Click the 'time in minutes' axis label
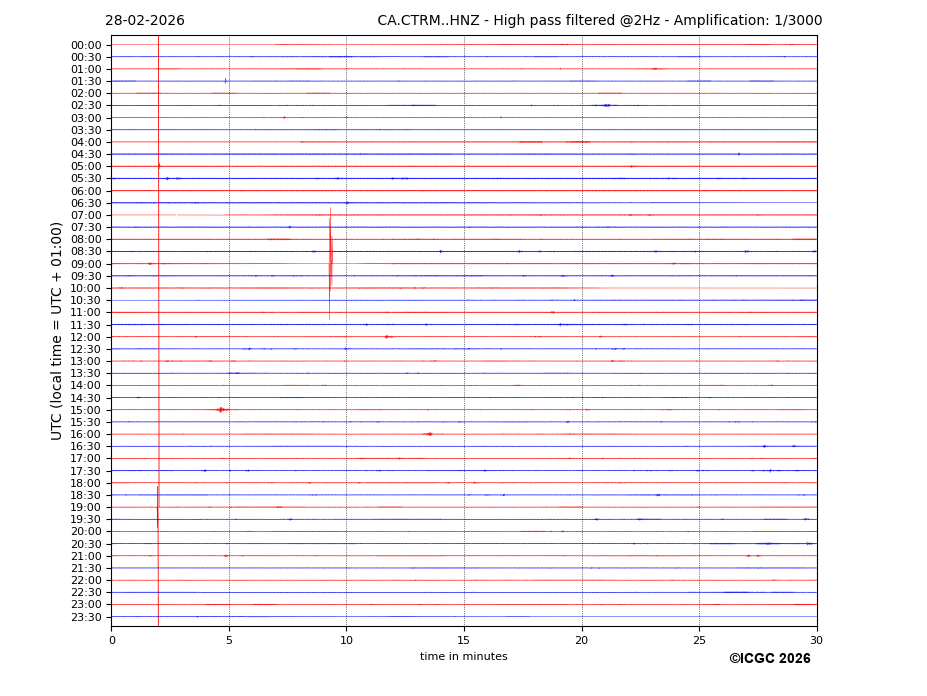This screenshot has height=696, width=927. [x=463, y=657]
